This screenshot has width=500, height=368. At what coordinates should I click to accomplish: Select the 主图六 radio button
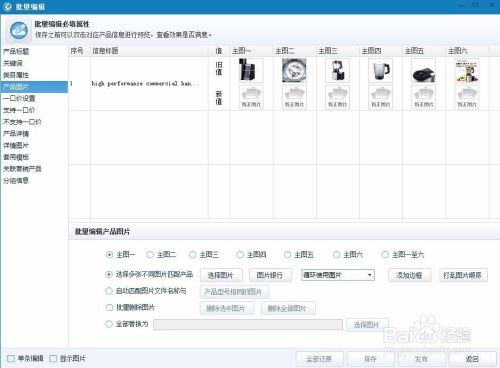click(336, 255)
